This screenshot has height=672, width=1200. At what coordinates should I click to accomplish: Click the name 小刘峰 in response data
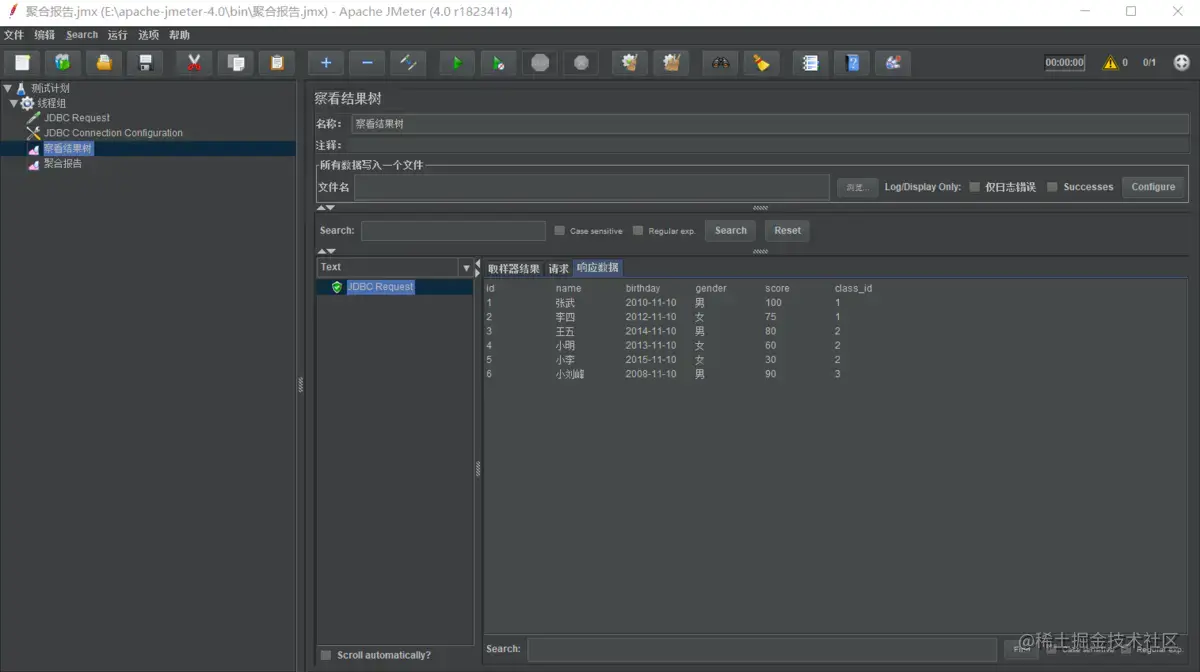point(570,374)
